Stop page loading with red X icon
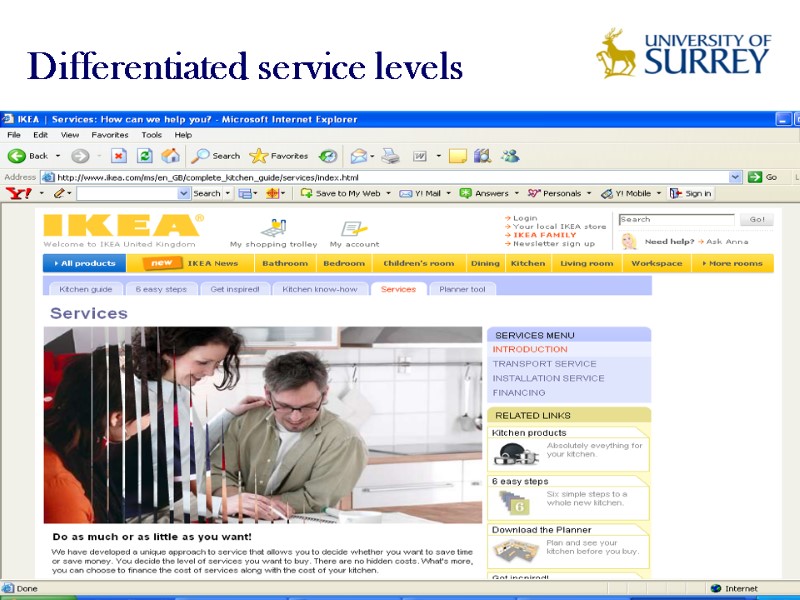 pyautogui.click(x=119, y=156)
